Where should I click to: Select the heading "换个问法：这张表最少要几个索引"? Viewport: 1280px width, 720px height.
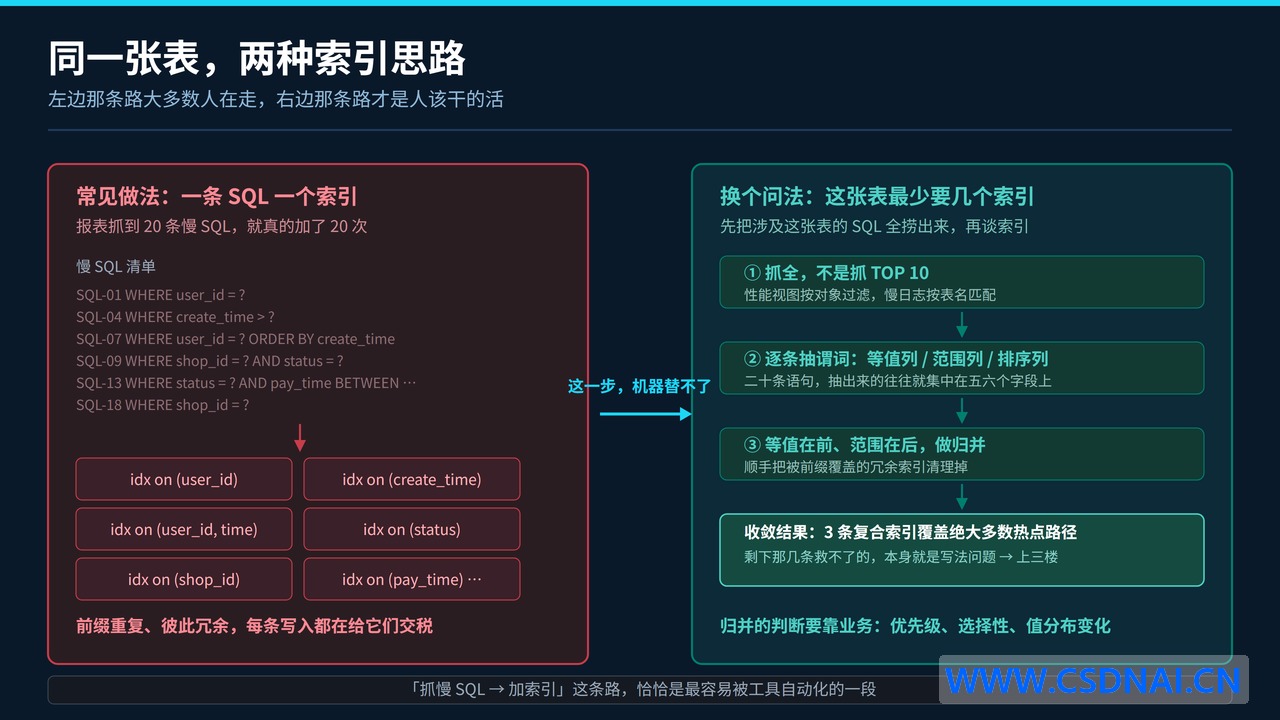877,197
